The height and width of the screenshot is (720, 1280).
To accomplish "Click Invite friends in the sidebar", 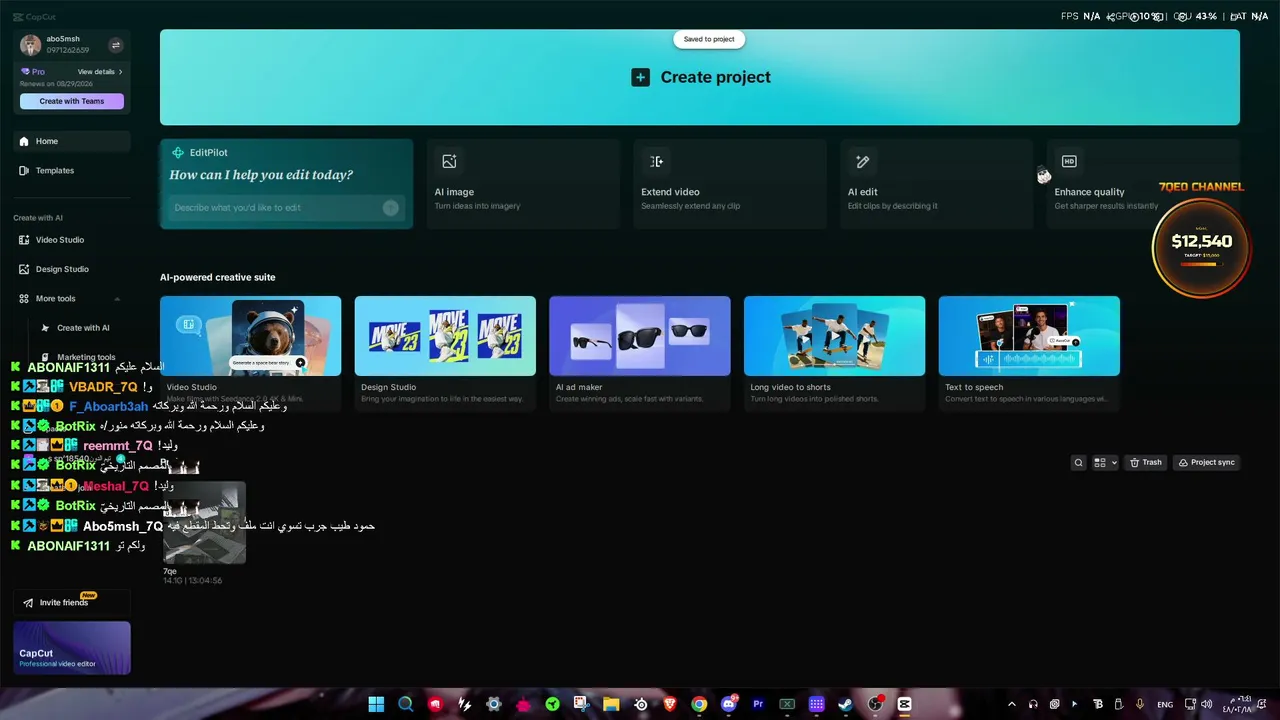I will point(72,603).
